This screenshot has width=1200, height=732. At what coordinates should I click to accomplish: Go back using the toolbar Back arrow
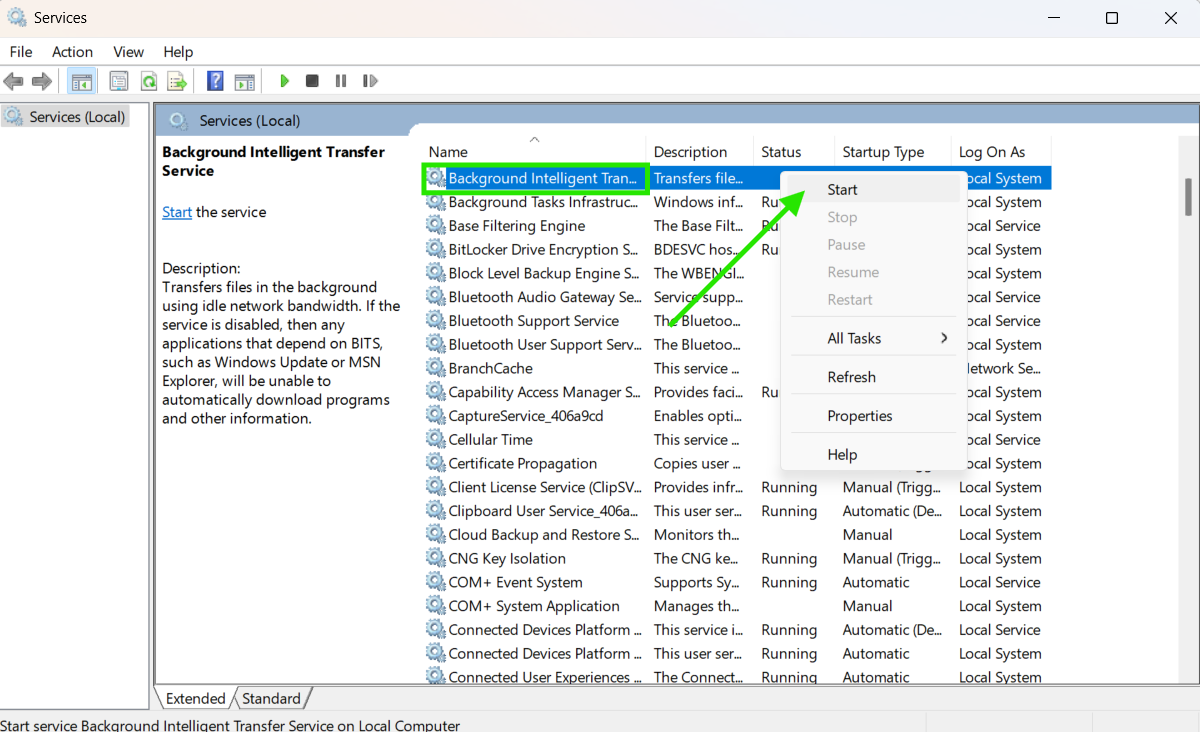coord(14,81)
